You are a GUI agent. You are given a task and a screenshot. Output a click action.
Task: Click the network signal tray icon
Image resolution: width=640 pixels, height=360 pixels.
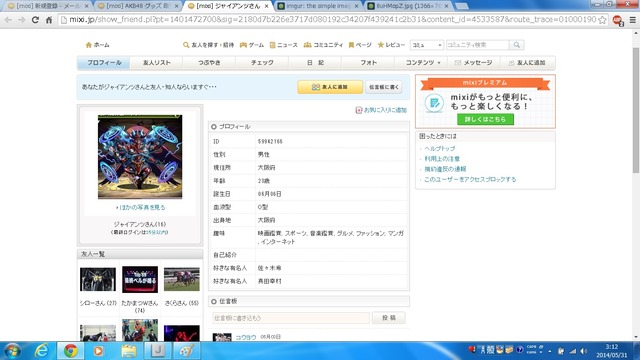coord(573,351)
